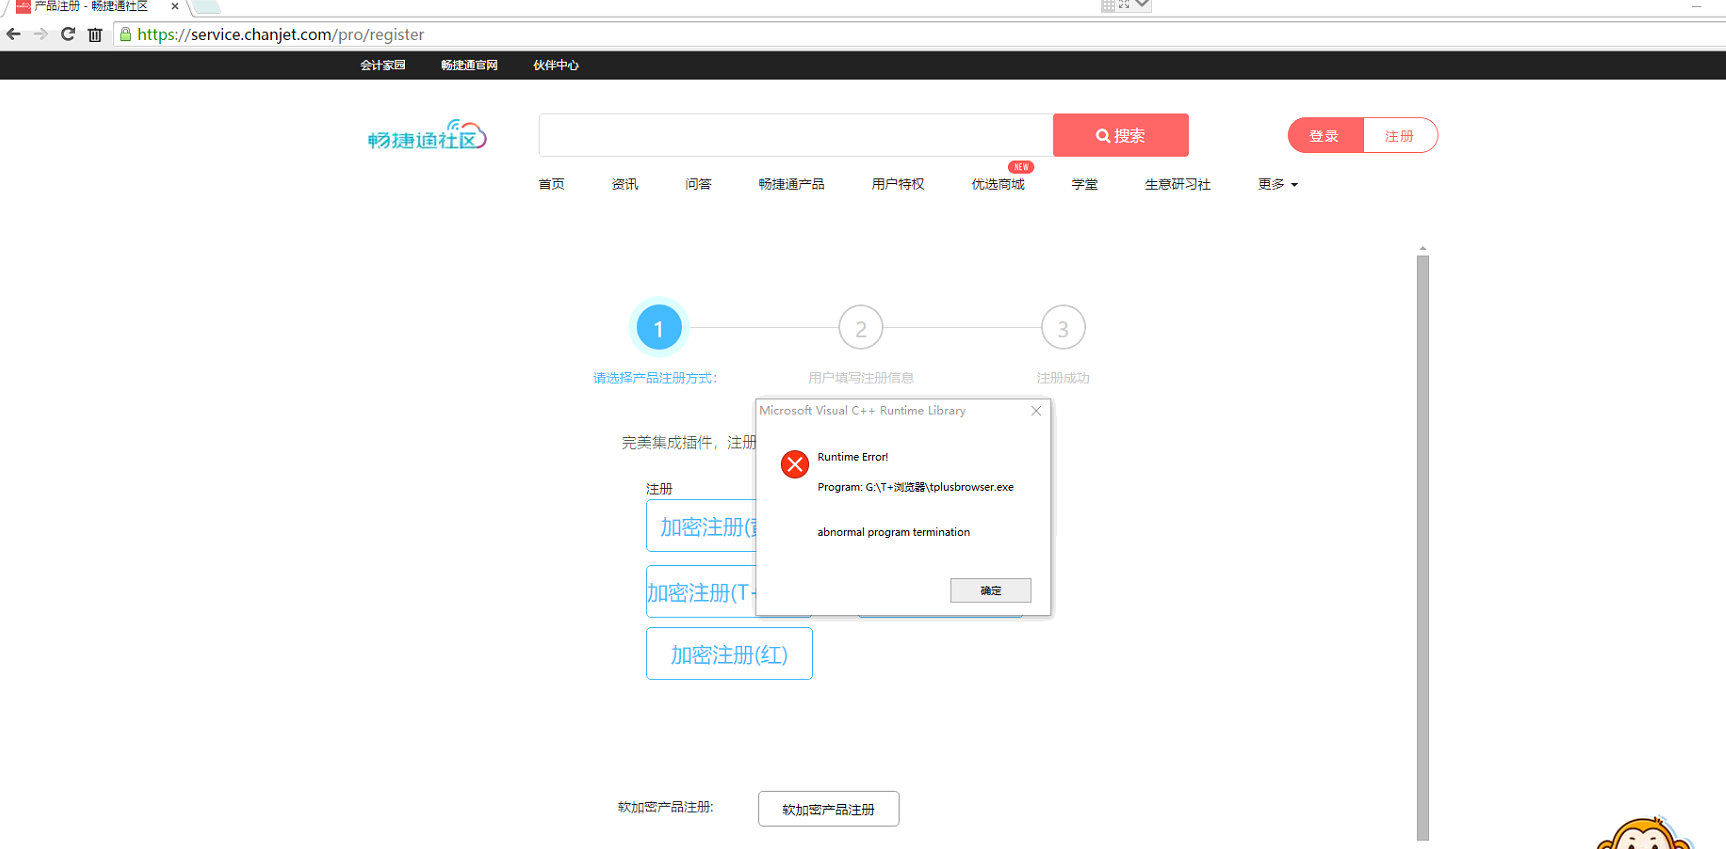
Task: Close the Runtime Library dialog with X
Action: click(x=1036, y=411)
